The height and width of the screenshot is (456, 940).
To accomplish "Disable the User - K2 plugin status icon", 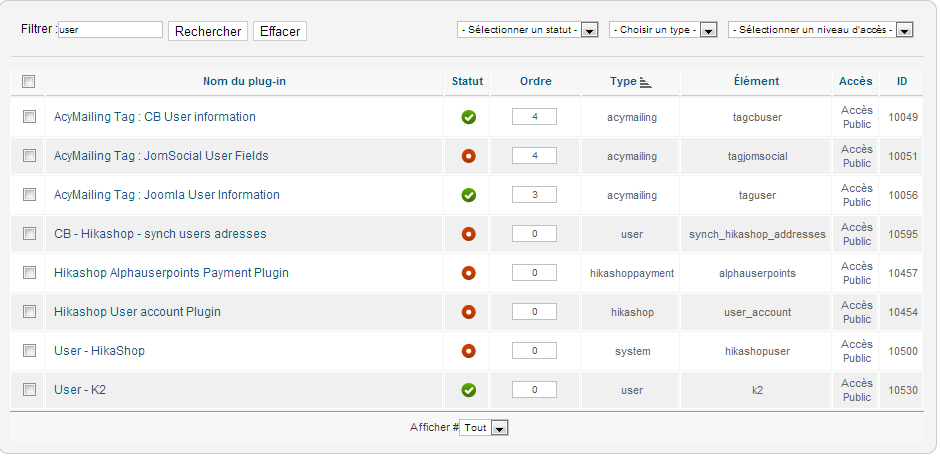I will (468, 390).
